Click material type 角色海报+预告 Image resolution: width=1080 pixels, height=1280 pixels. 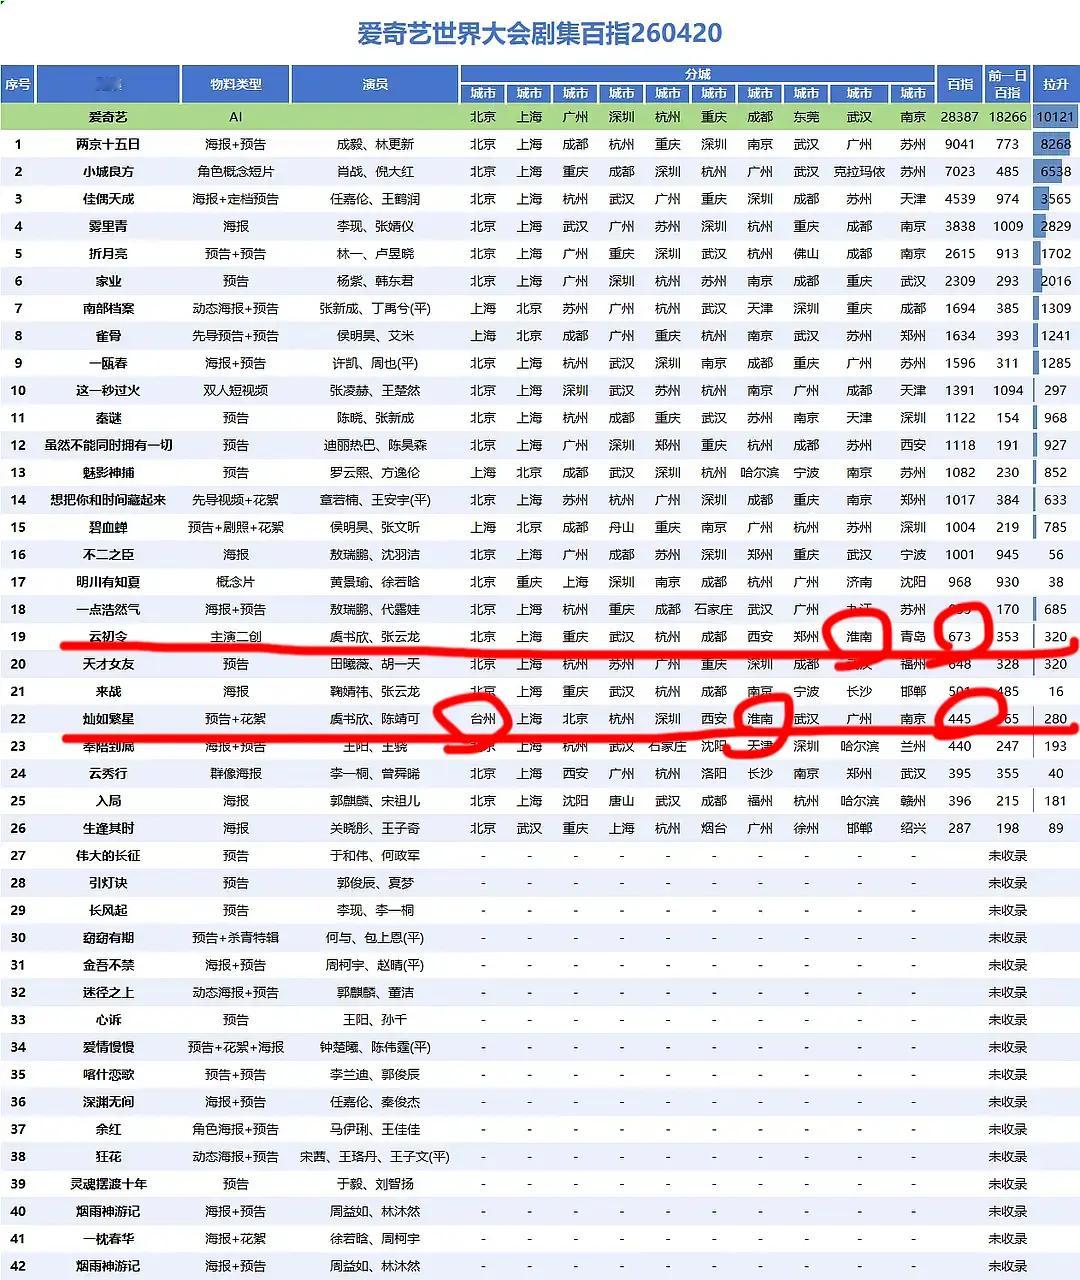click(236, 1129)
